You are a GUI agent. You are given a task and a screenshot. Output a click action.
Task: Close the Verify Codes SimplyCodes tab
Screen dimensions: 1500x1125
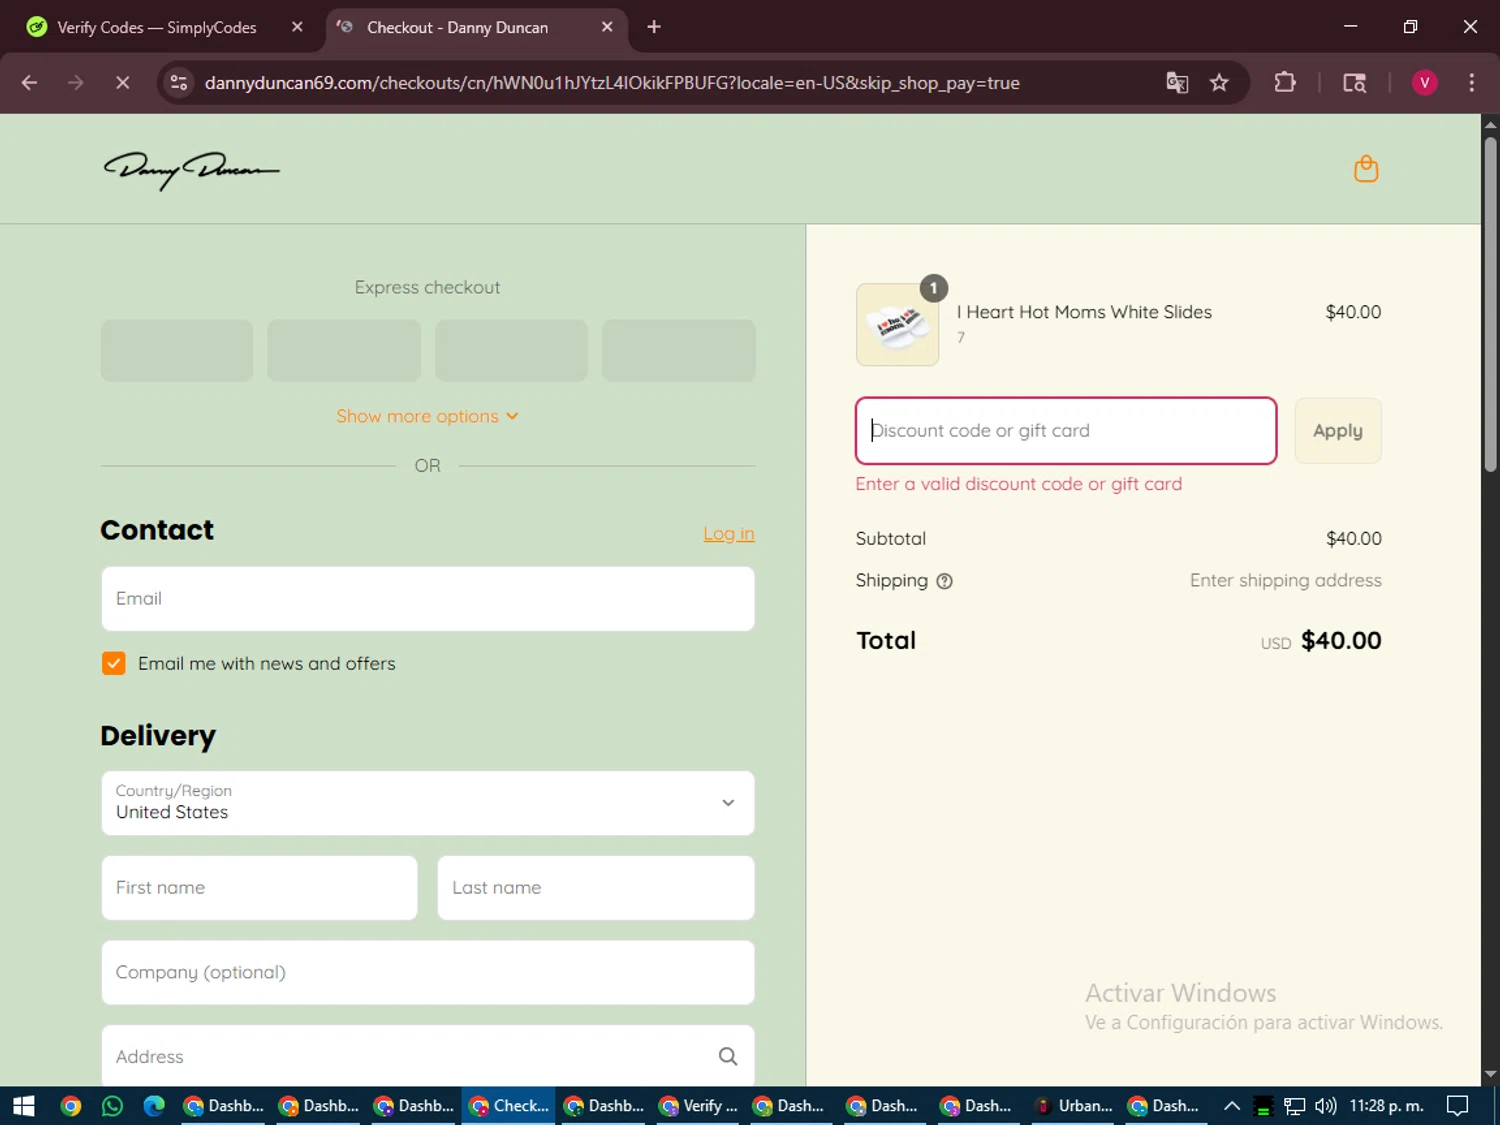(297, 27)
